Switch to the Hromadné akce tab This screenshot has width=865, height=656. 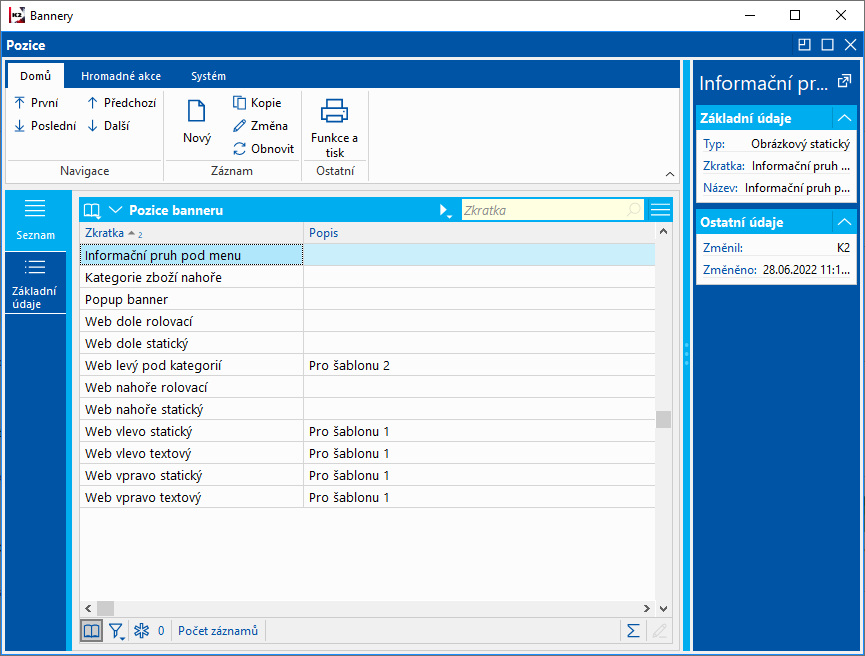(x=121, y=76)
